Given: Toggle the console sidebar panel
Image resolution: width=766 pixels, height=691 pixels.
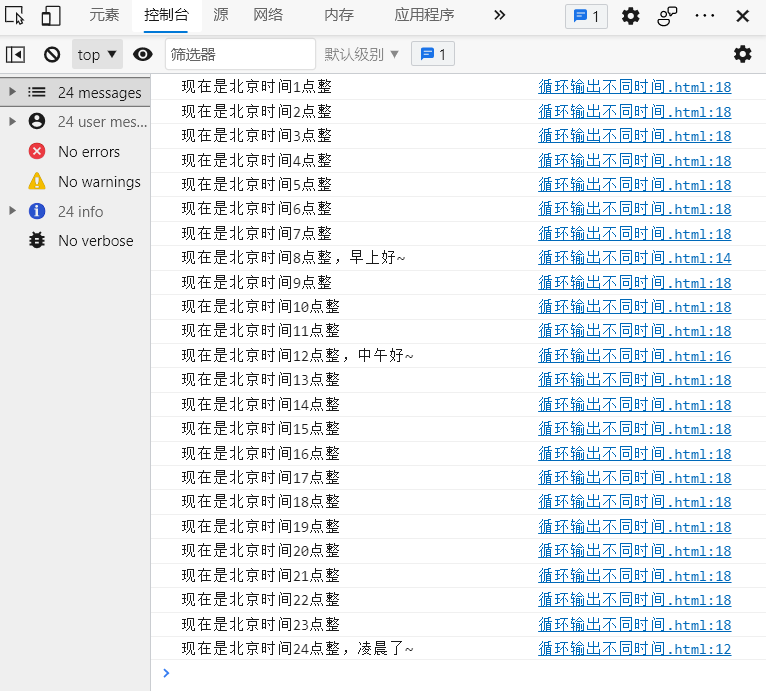Looking at the screenshot, I should point(16,54).
